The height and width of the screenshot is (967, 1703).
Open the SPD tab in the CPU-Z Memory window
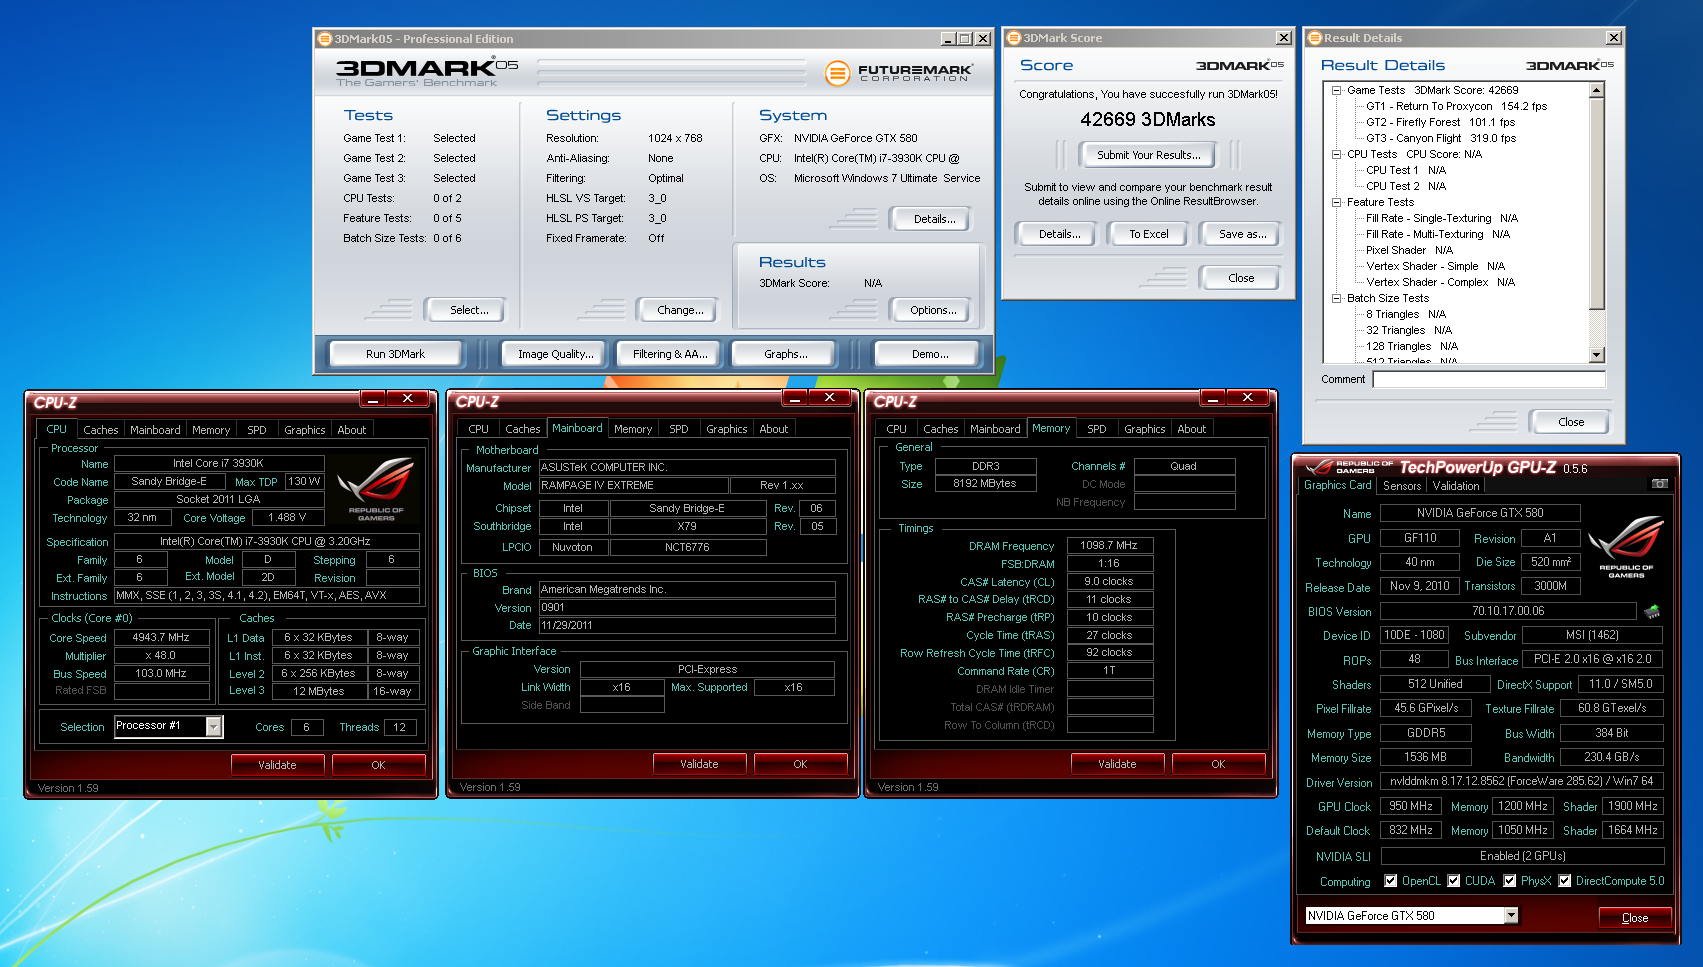click(x=1097, y=429)
